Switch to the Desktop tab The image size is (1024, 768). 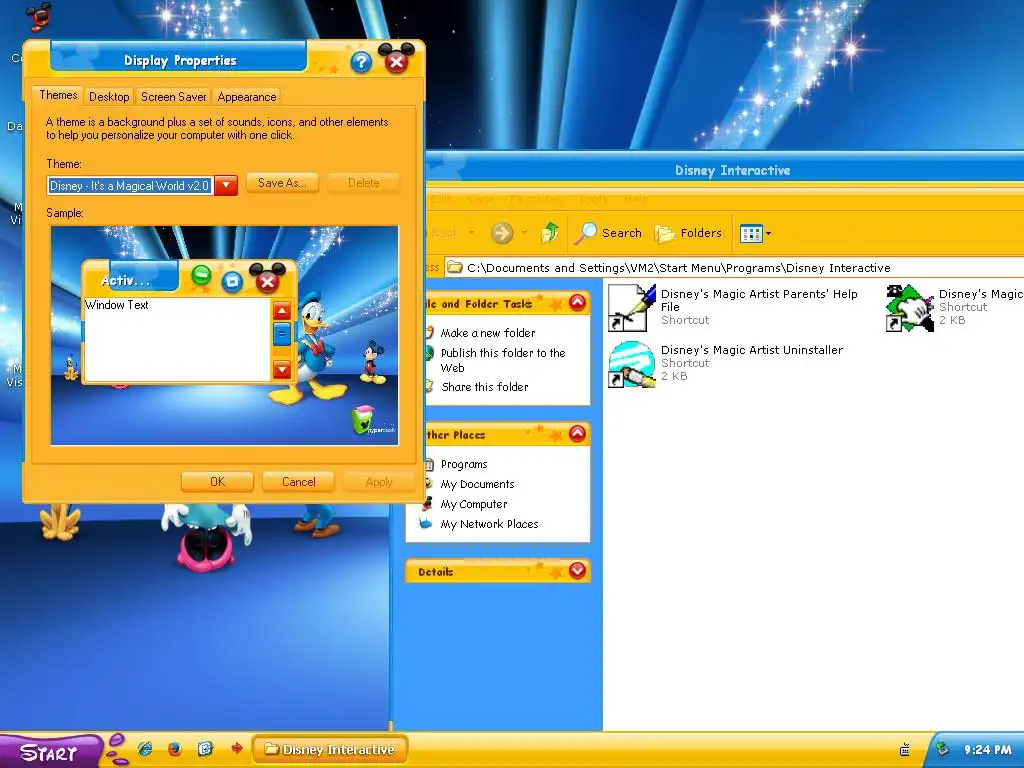tap(109, 97)
